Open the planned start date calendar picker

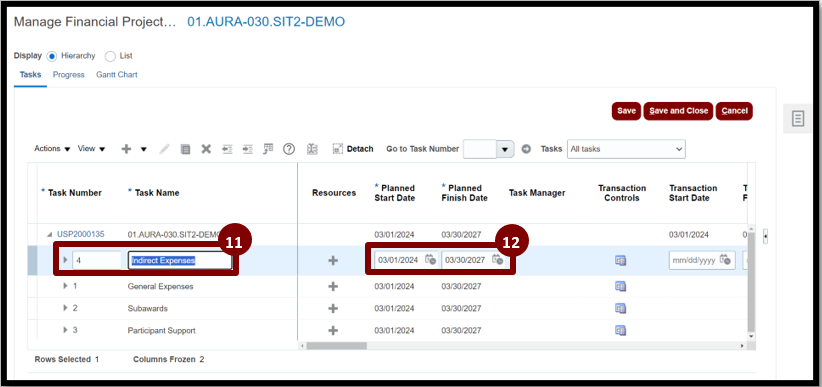coord(430,260)
